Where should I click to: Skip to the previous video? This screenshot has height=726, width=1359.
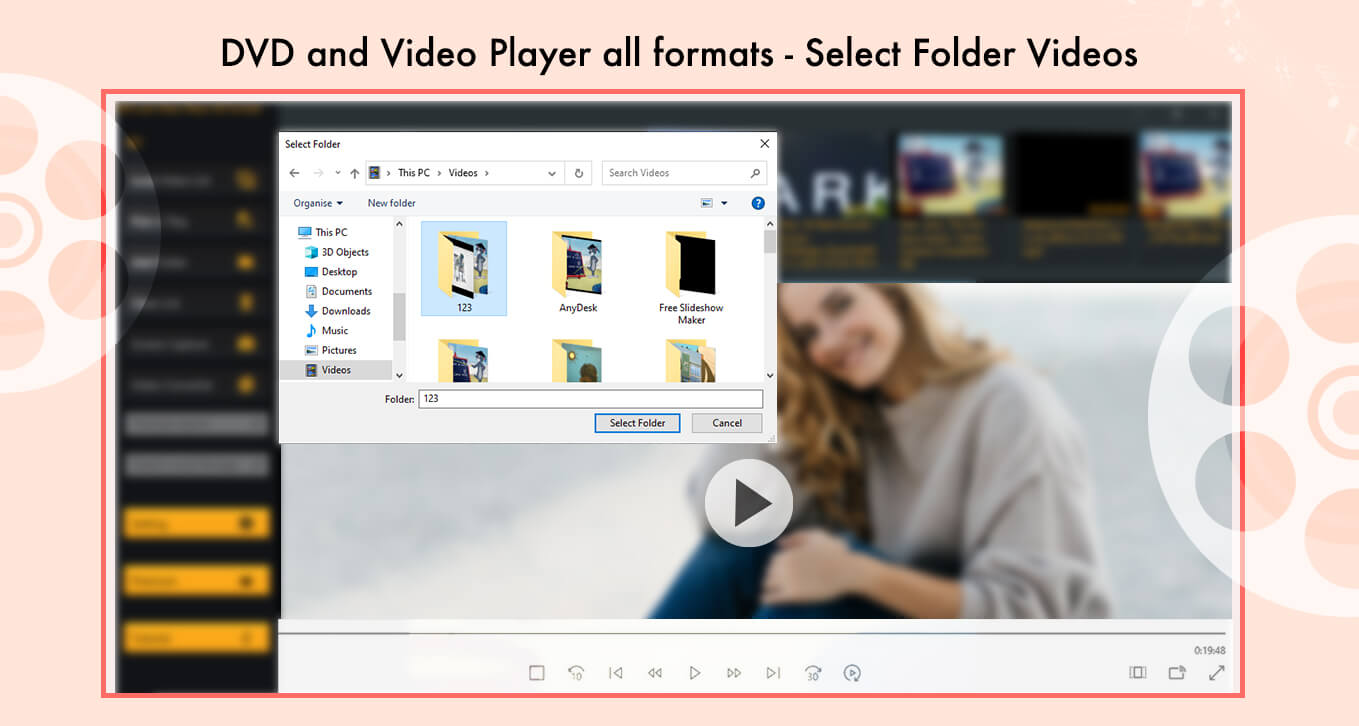point(616,673)
